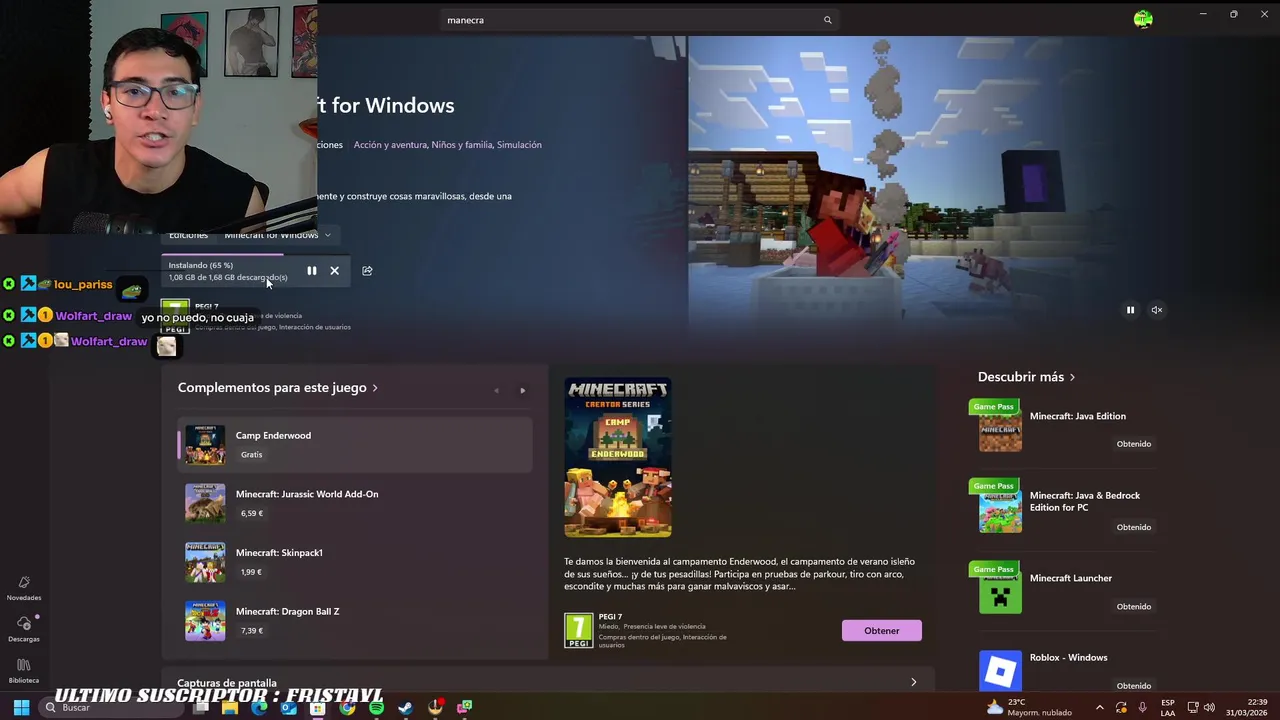Click the 1,99 € price of Skinpack1
This screenshot has width=1280, height=720.
pyautogui.click(x=251, y=572)
